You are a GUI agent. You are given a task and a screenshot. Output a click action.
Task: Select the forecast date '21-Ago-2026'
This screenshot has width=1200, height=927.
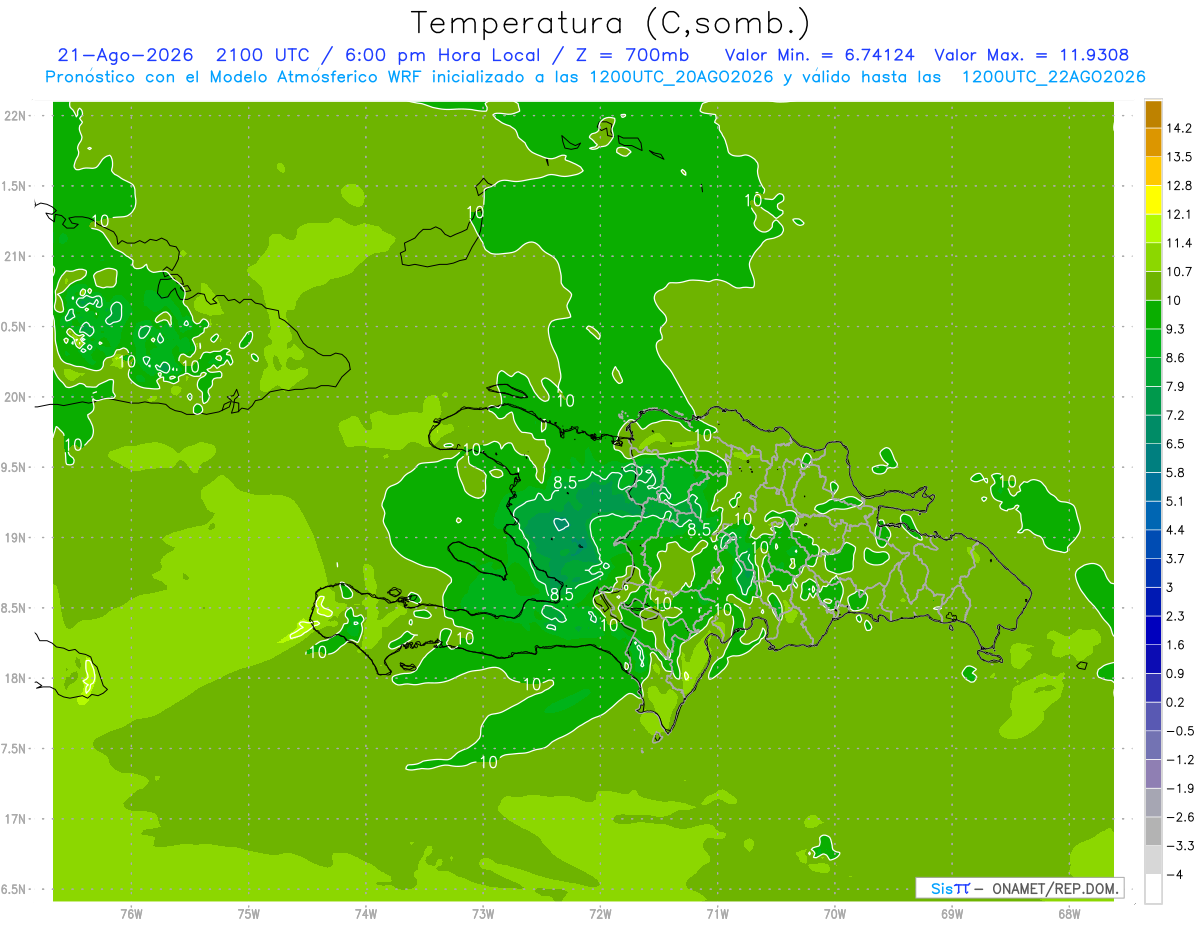click(125, 55)
